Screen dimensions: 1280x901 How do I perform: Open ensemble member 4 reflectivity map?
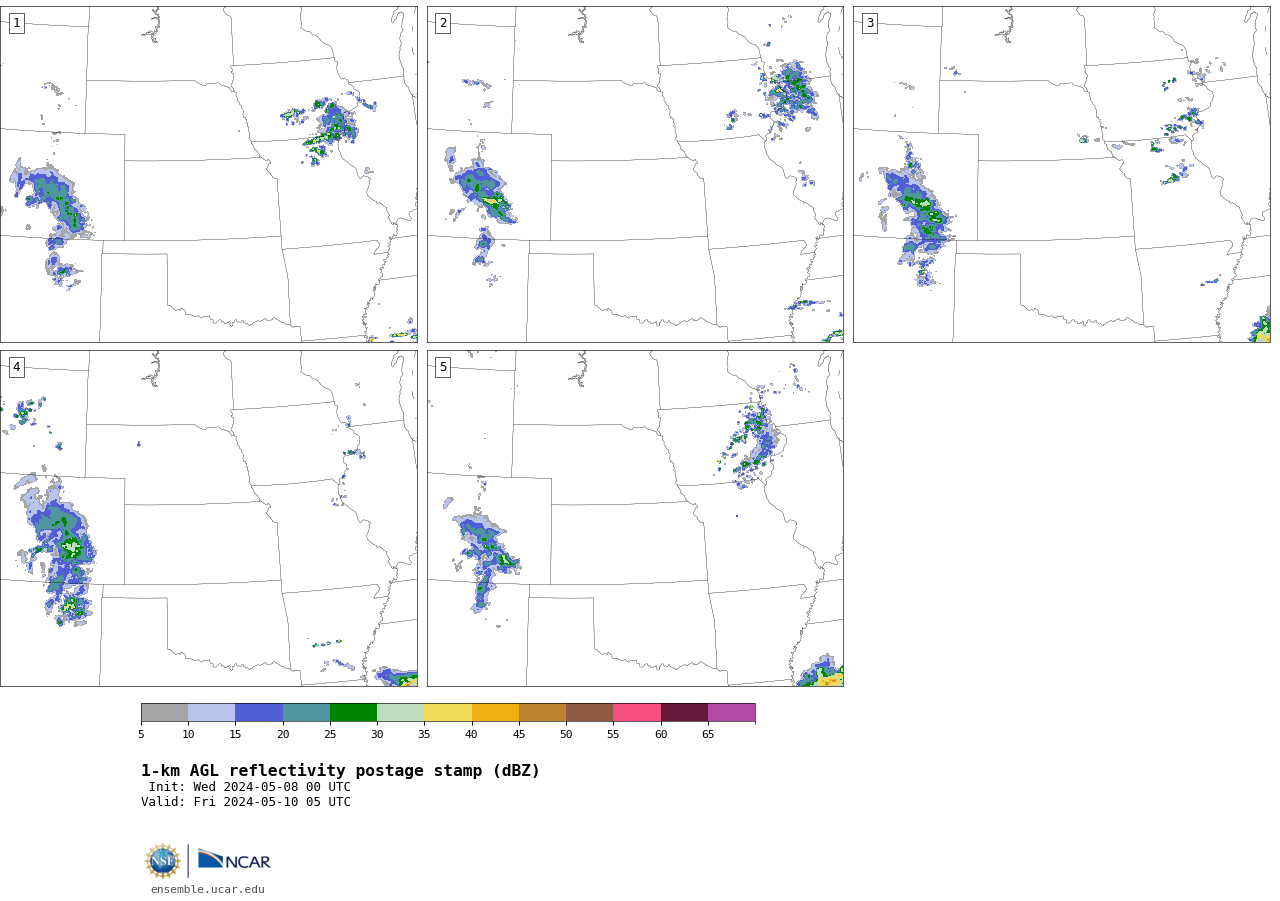209,518
